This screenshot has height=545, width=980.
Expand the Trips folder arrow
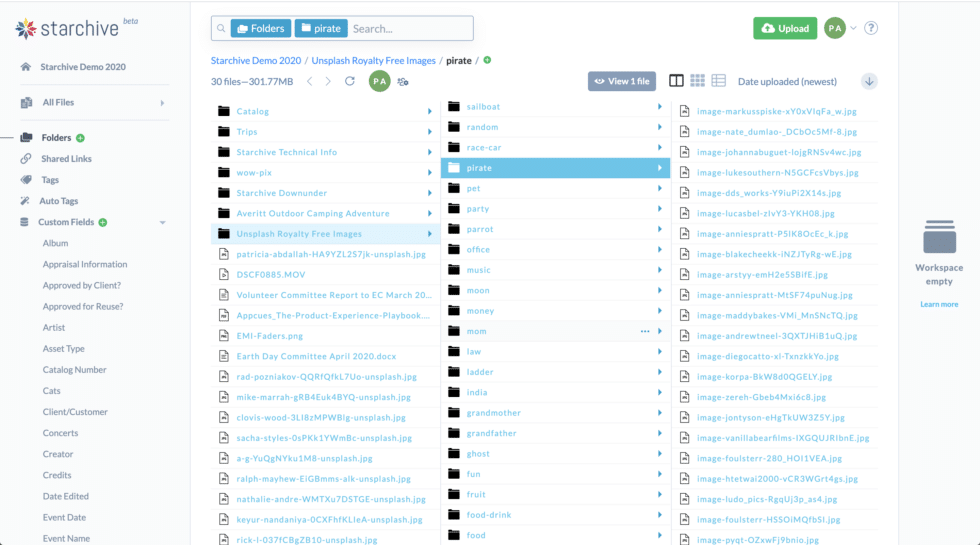(x=429, y=132)
